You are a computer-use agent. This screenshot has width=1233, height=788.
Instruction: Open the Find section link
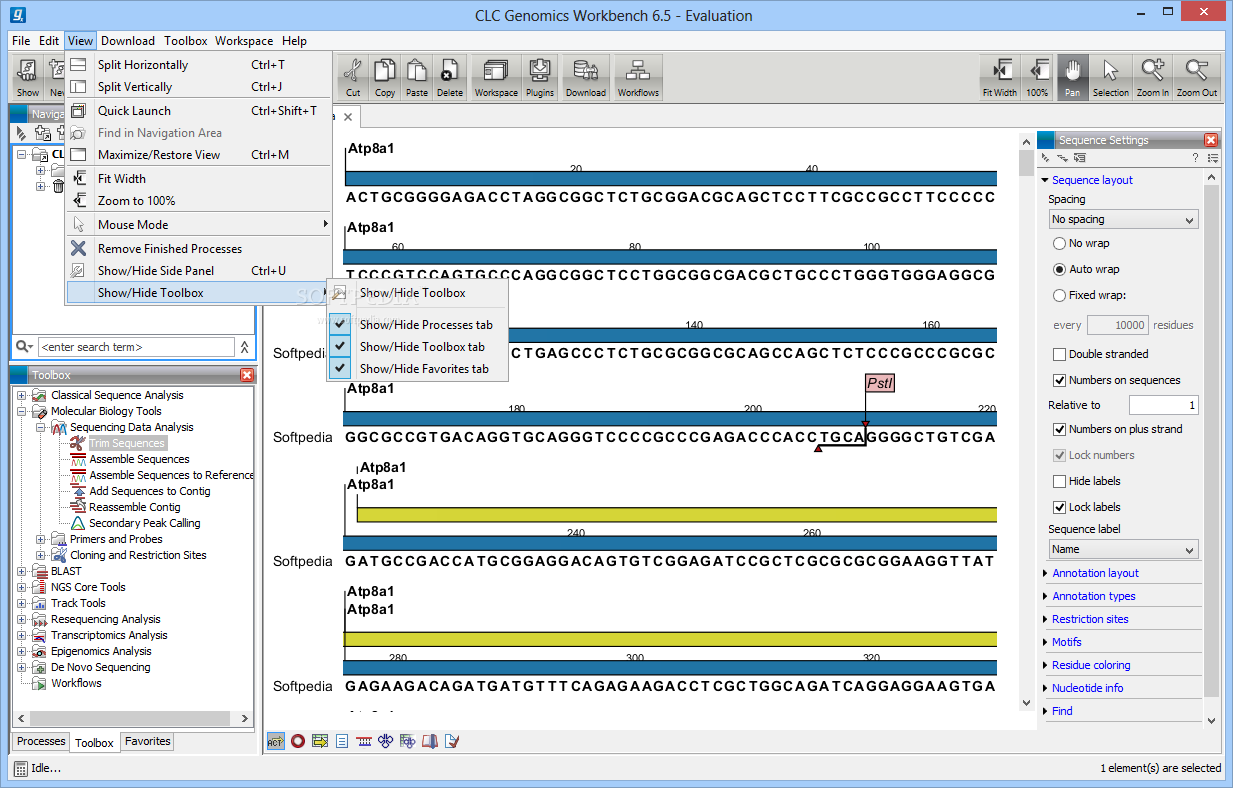tap(1062, 711)
